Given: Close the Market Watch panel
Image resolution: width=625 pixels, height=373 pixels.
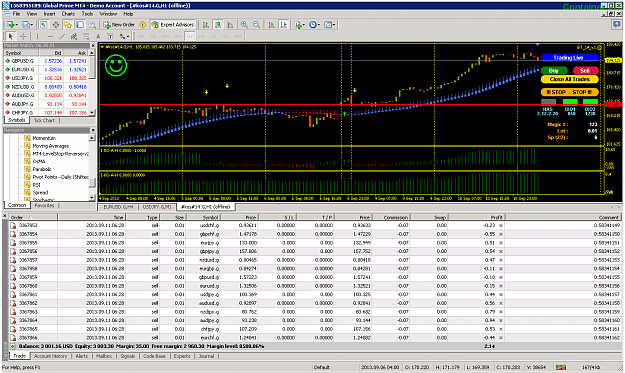Looking at the screenshot, I should click(93, 45).
